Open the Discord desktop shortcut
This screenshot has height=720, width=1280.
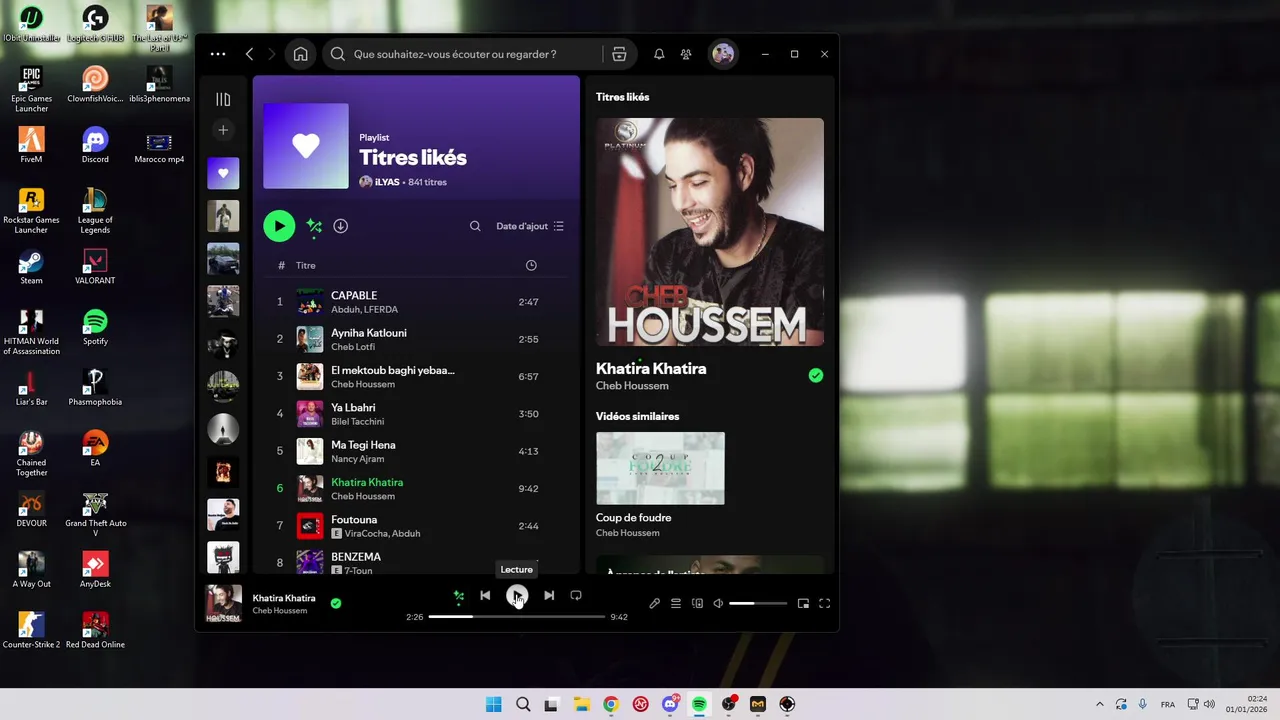(95, 146)
